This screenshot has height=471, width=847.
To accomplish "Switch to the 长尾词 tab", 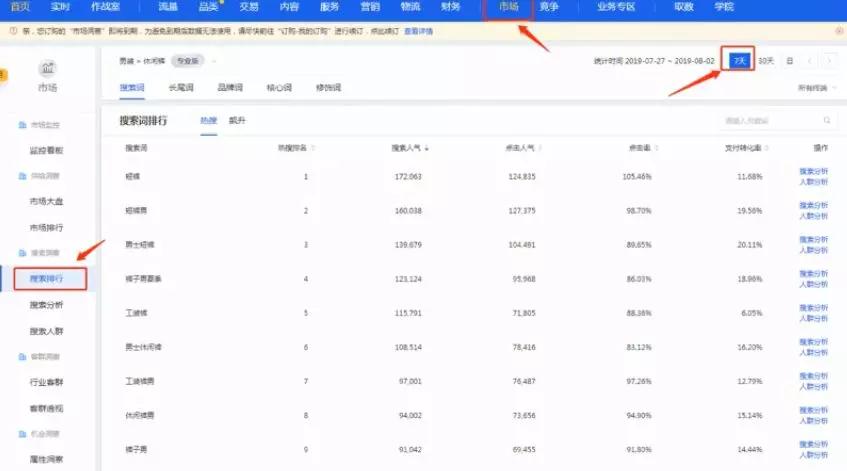I will (181, 88).
